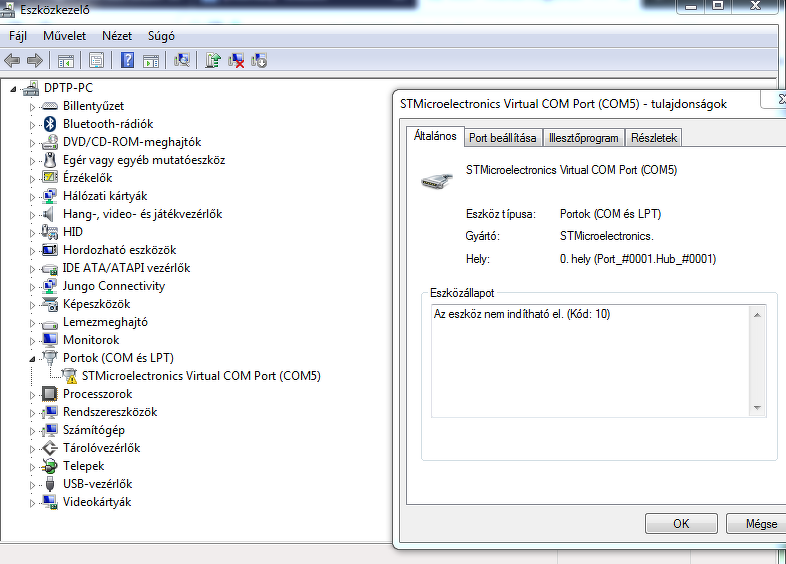This screenshot has width=786, height=564.
Task: Click the Forward arrow toolbar icon
Action: click(x=35, y=61)
